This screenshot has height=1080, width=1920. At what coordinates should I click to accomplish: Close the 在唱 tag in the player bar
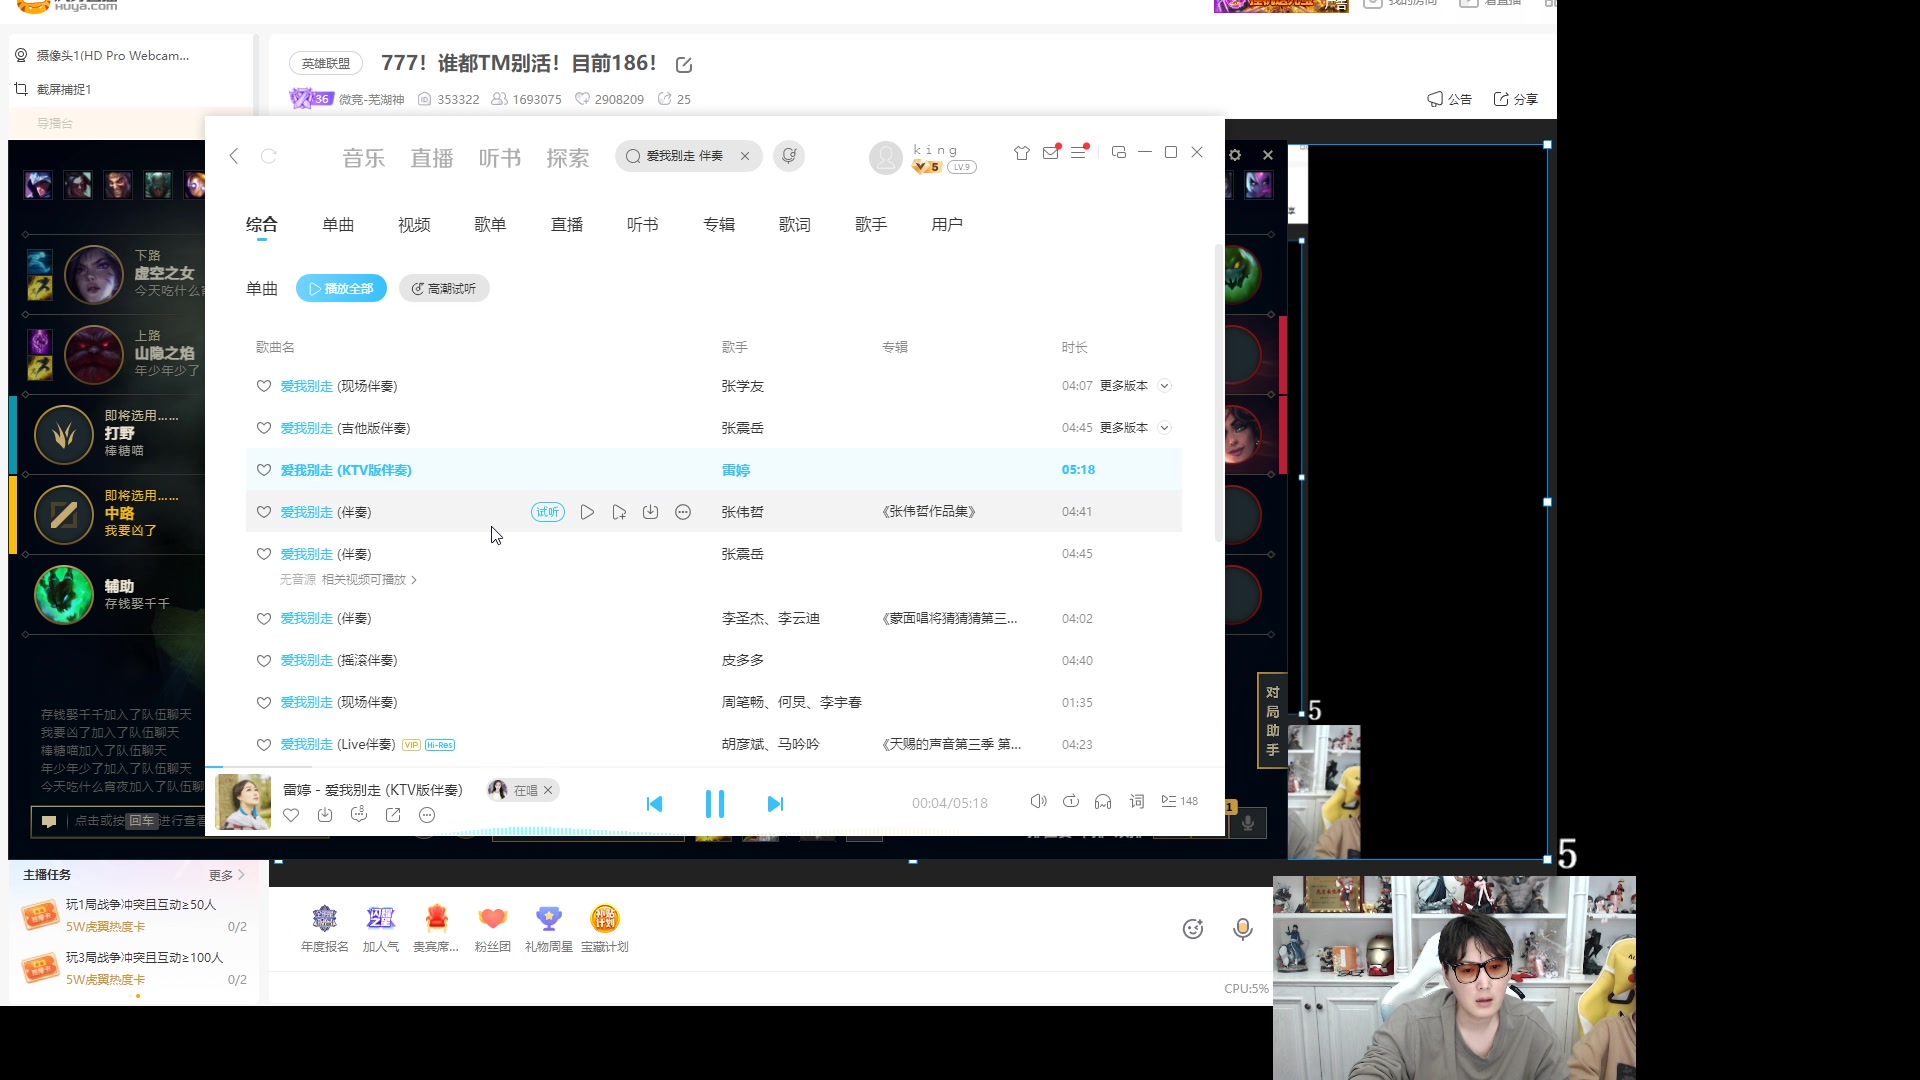click(x=548, y=790)
